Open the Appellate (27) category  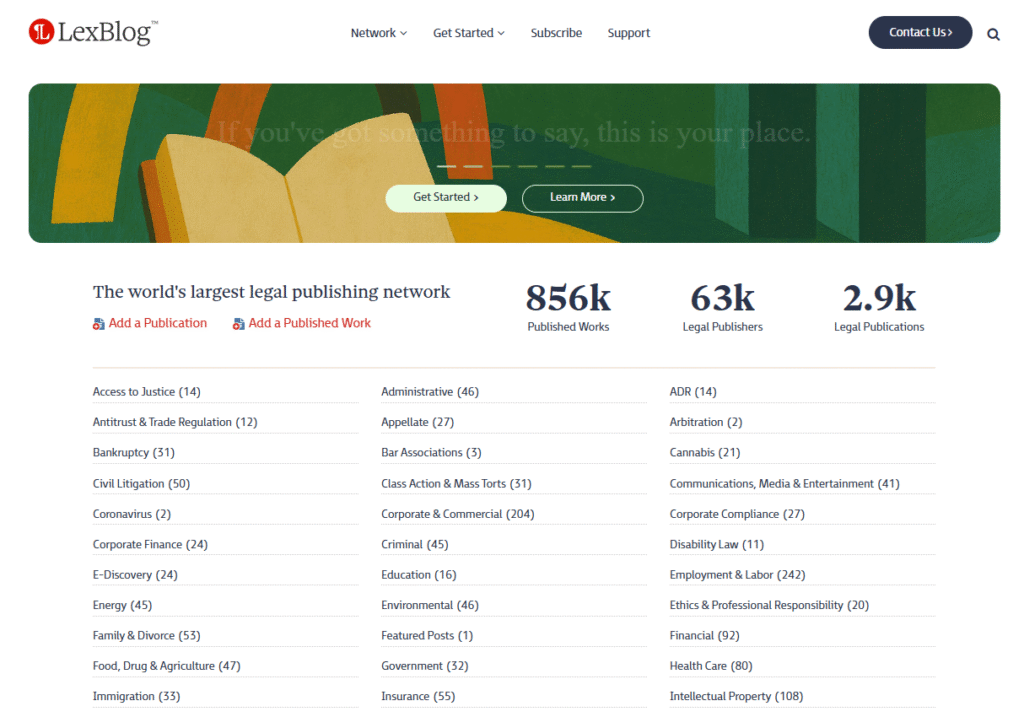[x=417, y=422]
